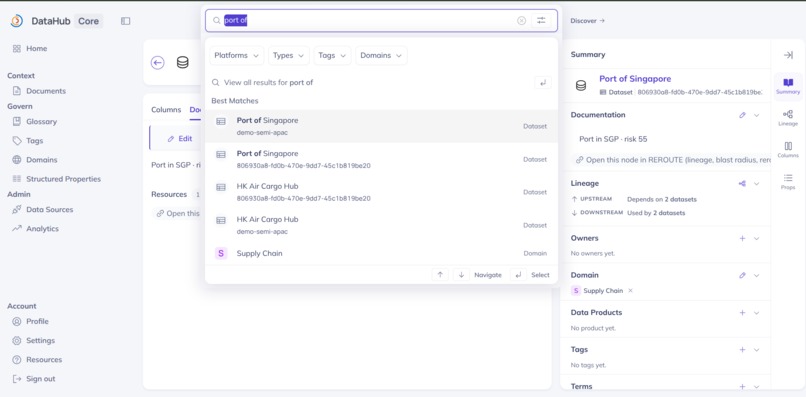The width and height of the screenshot is (806, 397).
Task: Edit Domain with the pencil icon
Action: [x=742, y=276]
